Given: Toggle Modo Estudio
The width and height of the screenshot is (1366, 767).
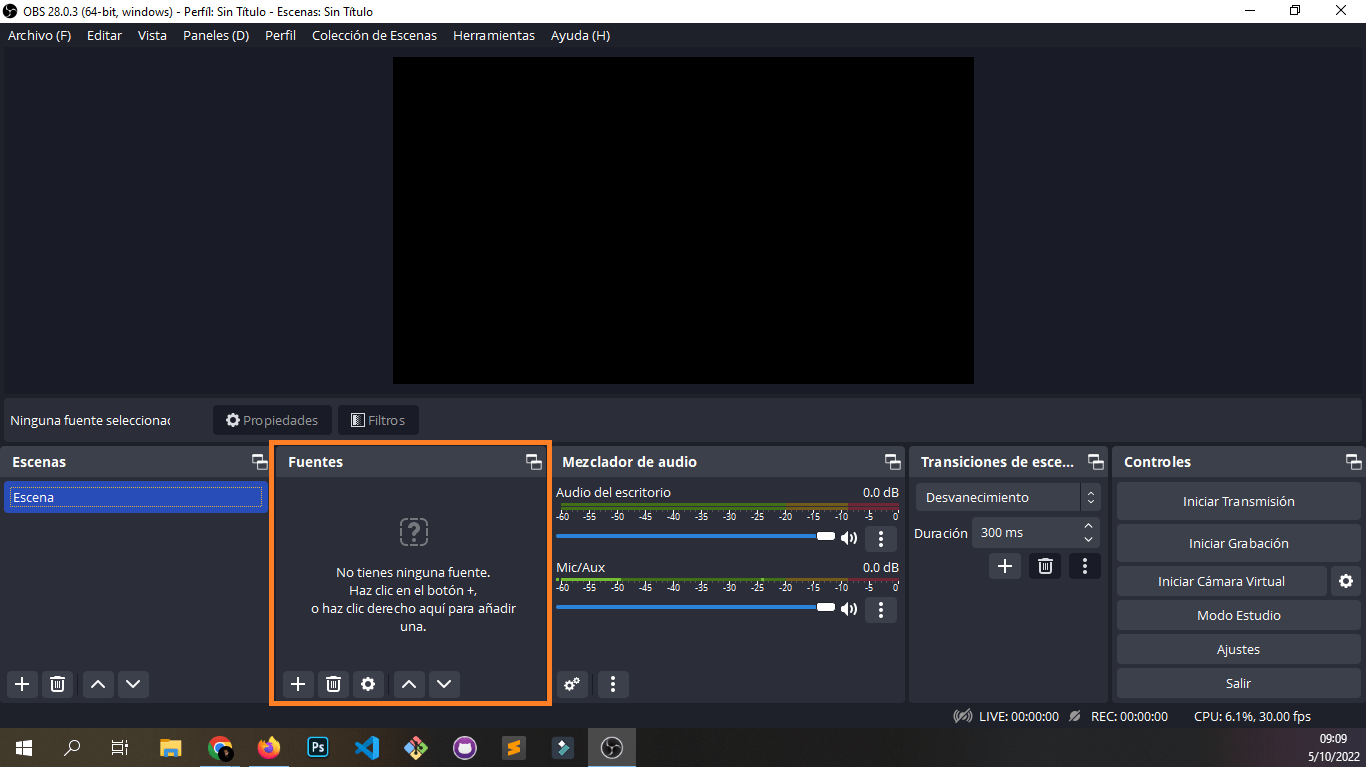Looking at the screenshot, I should point(1238,615).
